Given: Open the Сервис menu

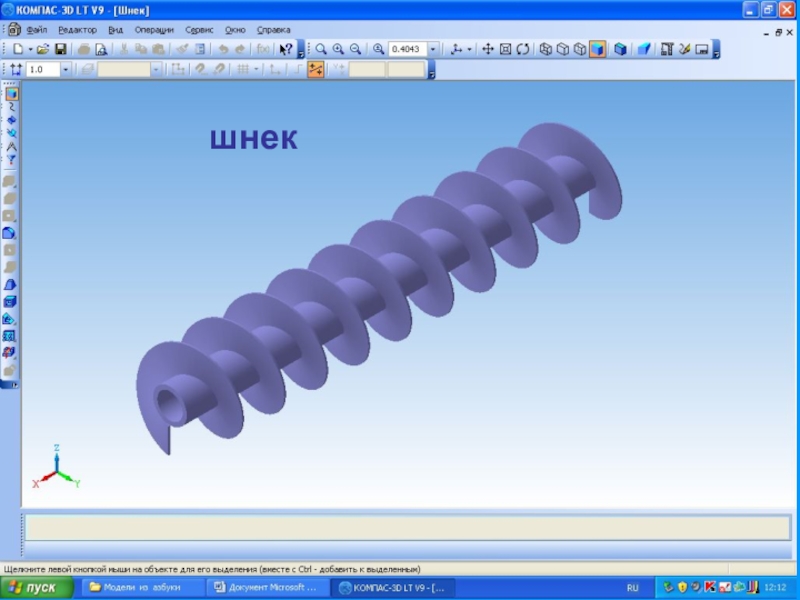Looking at the screenshot, I should (199, 30).
